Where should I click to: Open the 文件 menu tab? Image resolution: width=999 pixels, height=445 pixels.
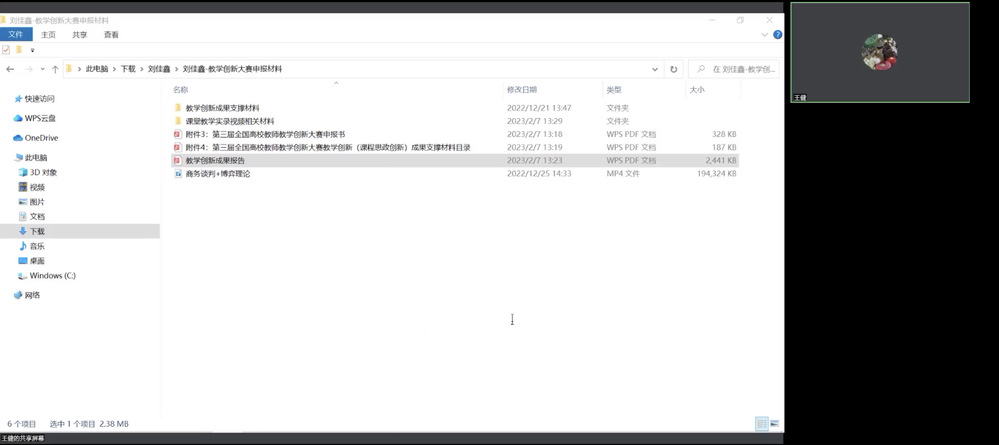click(16, 35)
